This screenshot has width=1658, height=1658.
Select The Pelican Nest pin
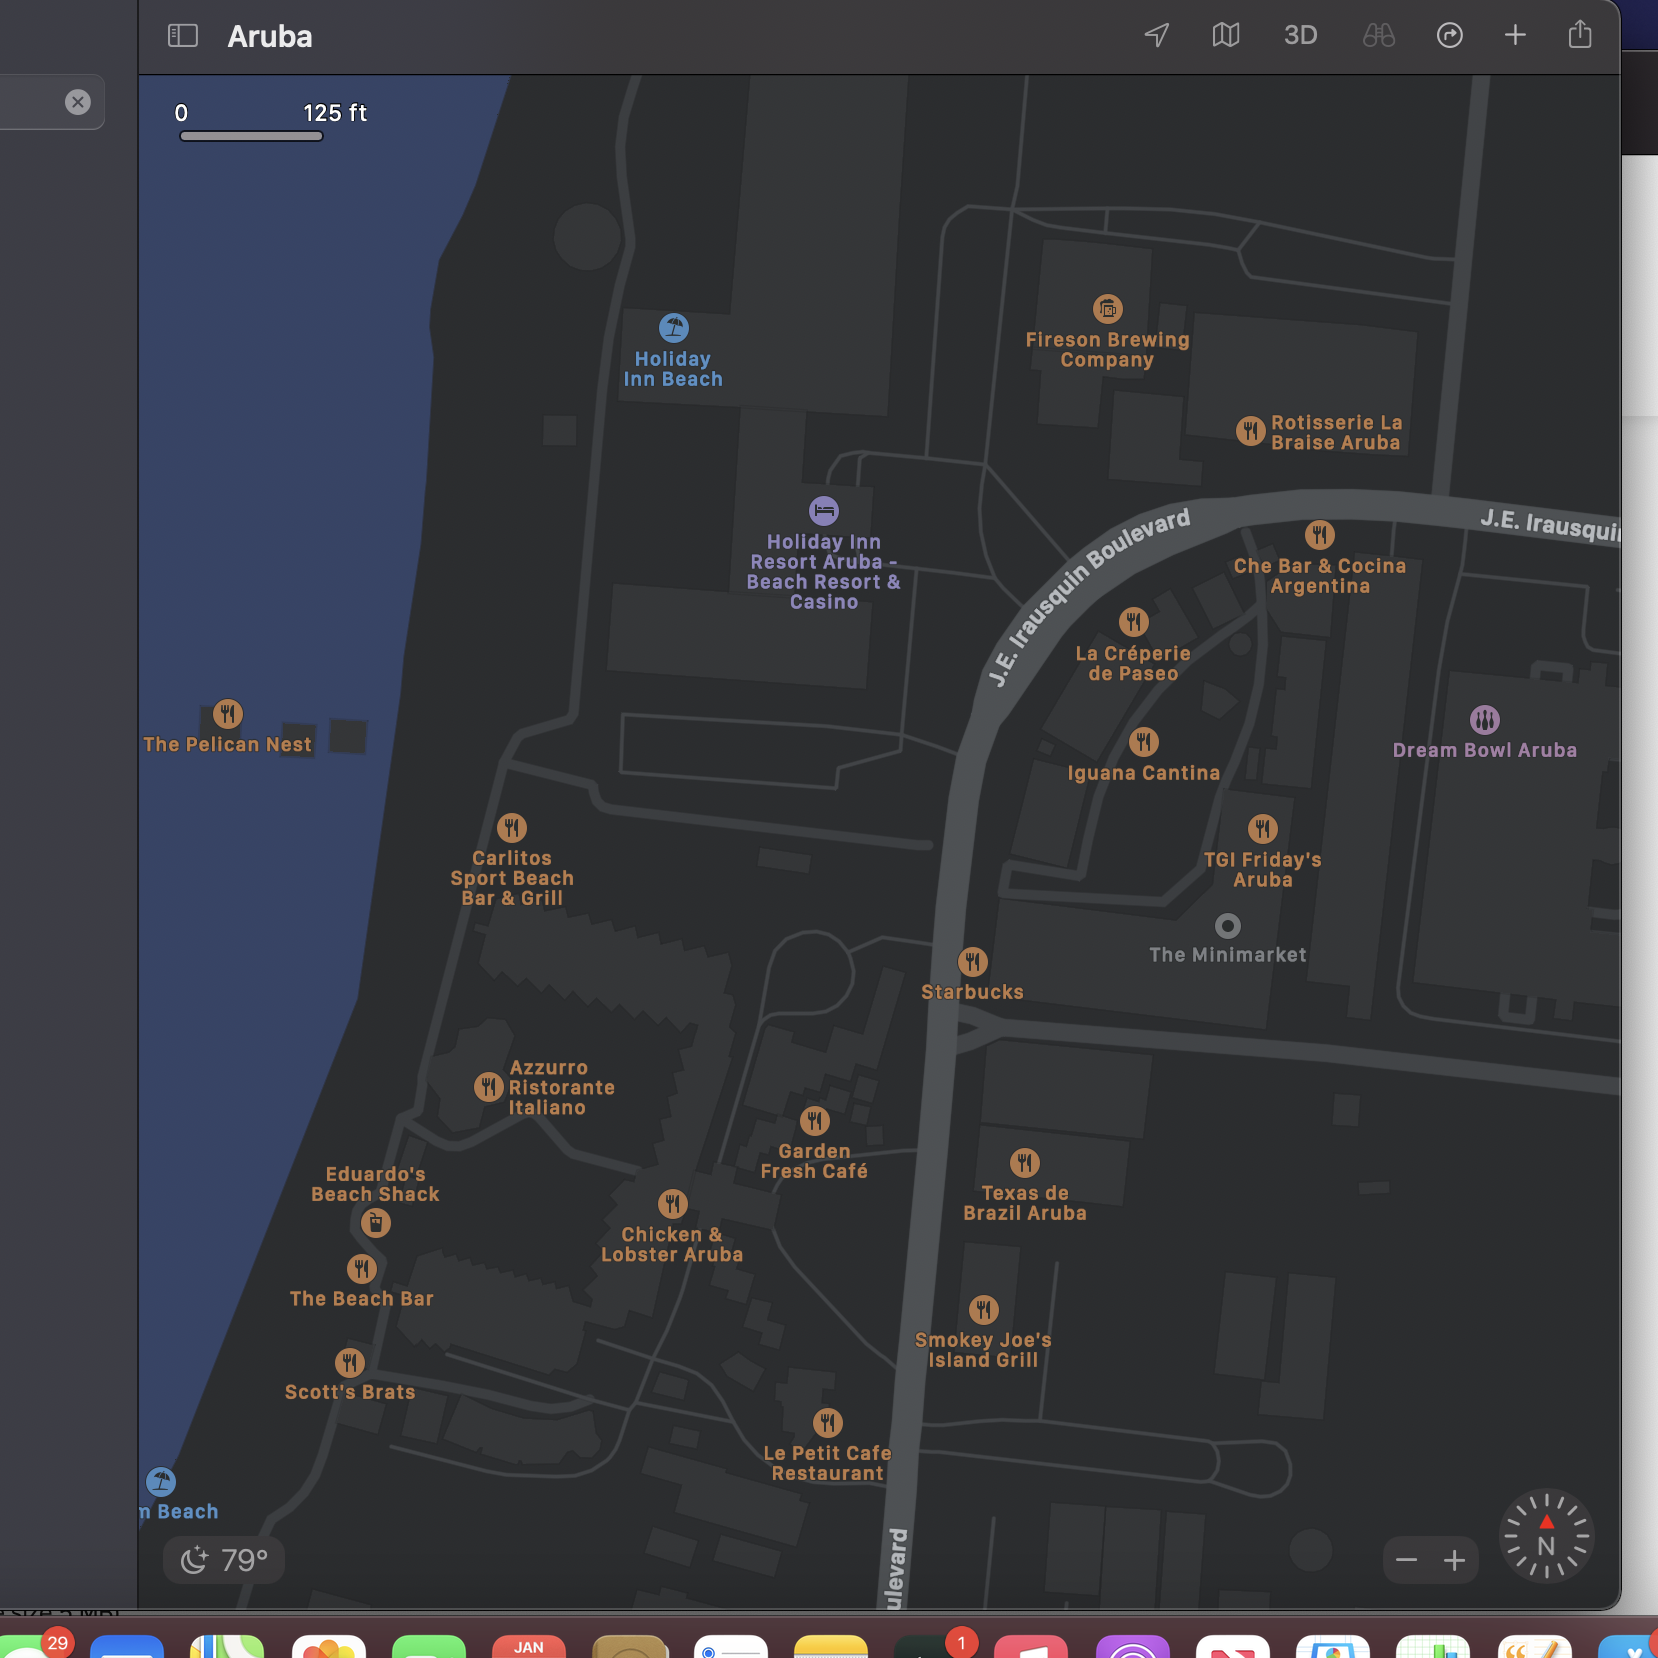point(228,714)
